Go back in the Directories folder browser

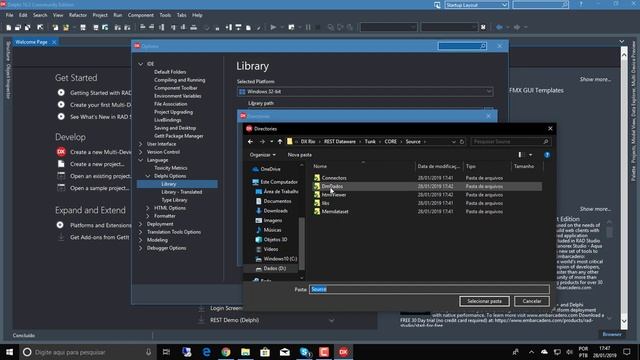[250, 142]
